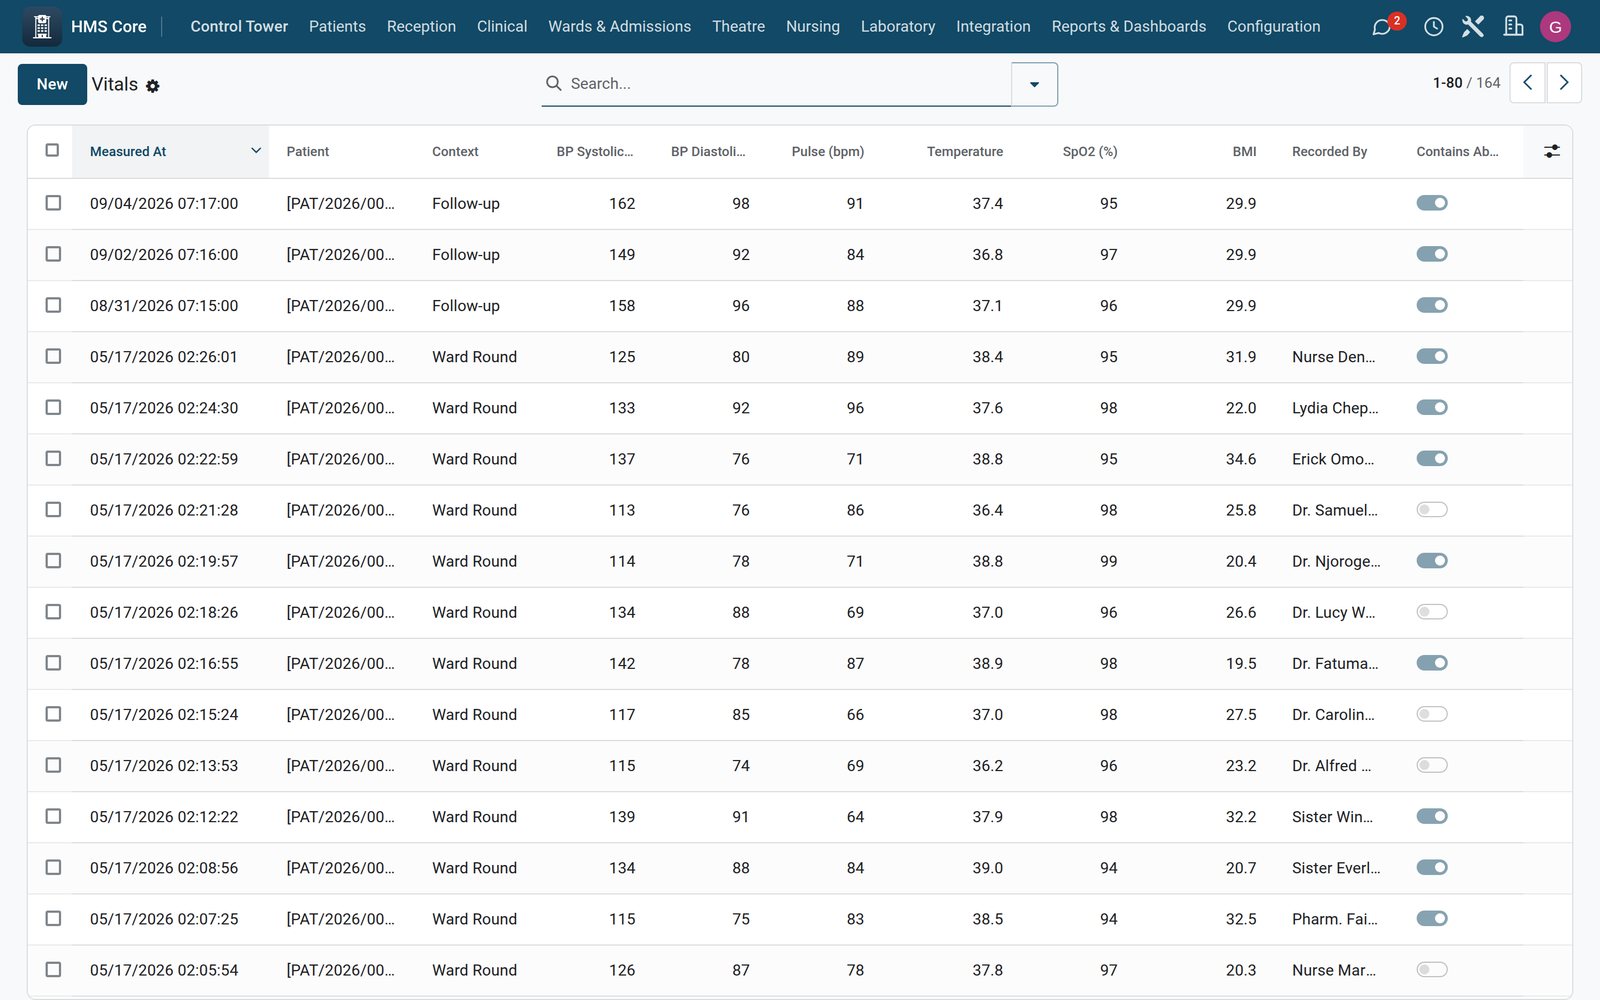The width and height of the screenshot is (1600, 1000).
Task: Click the Sister Win... recorded by cell
Action: point(1332,817)
